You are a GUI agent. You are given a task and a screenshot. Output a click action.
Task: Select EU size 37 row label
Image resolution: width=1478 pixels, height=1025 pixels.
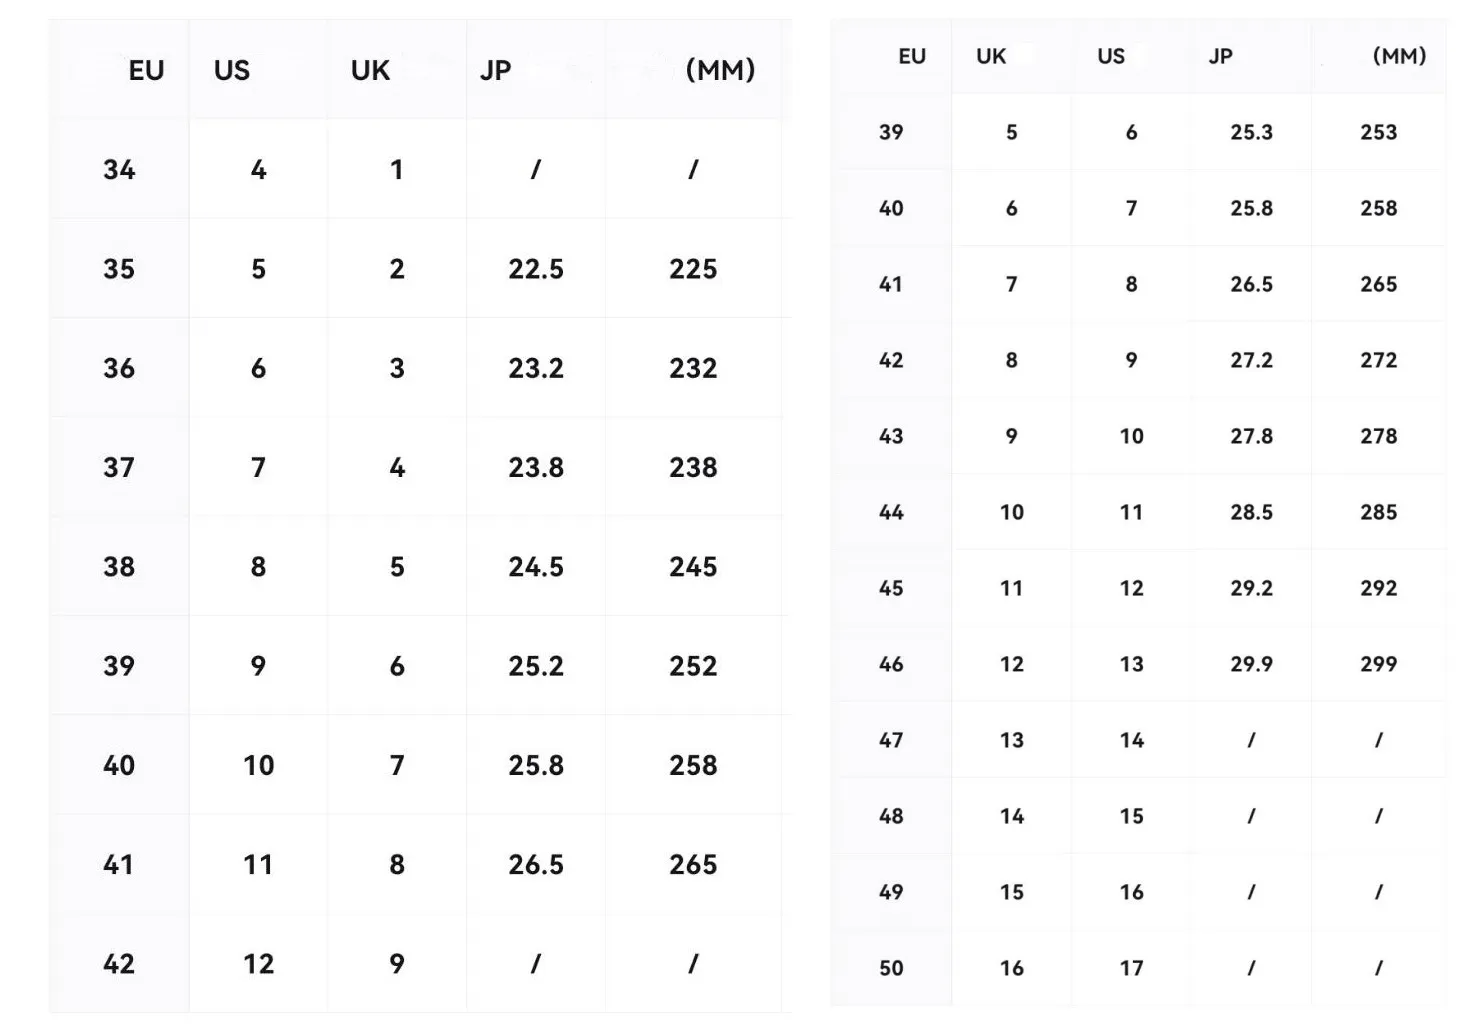pyautogui.click(x=119, y=467)
